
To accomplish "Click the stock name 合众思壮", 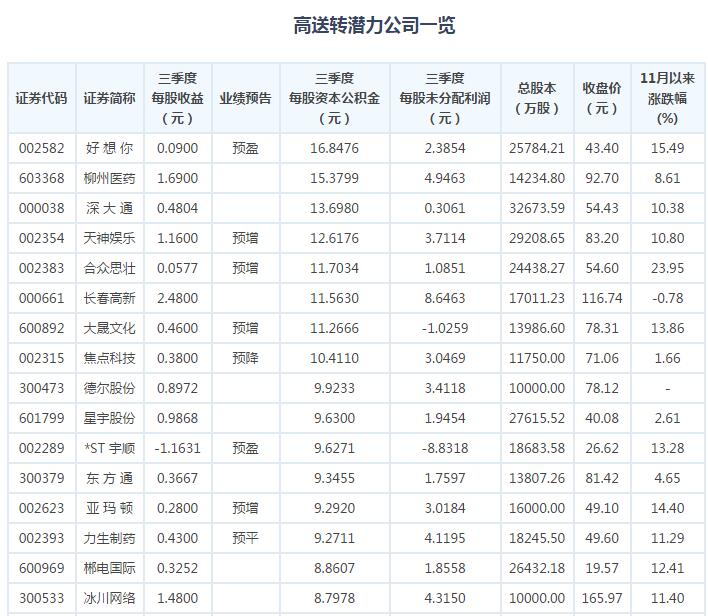I will pyautogui.click(x=109, y=268).
